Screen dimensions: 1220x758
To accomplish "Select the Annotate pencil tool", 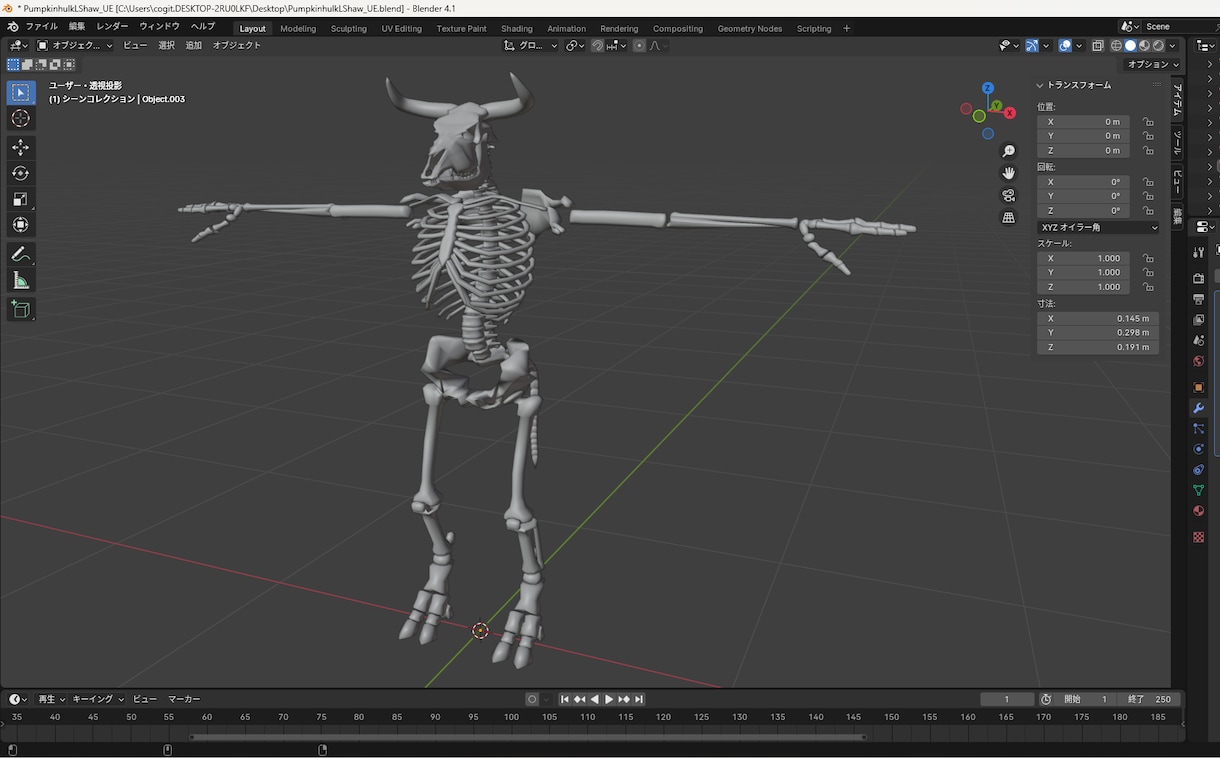I will (x=20, y=254).
